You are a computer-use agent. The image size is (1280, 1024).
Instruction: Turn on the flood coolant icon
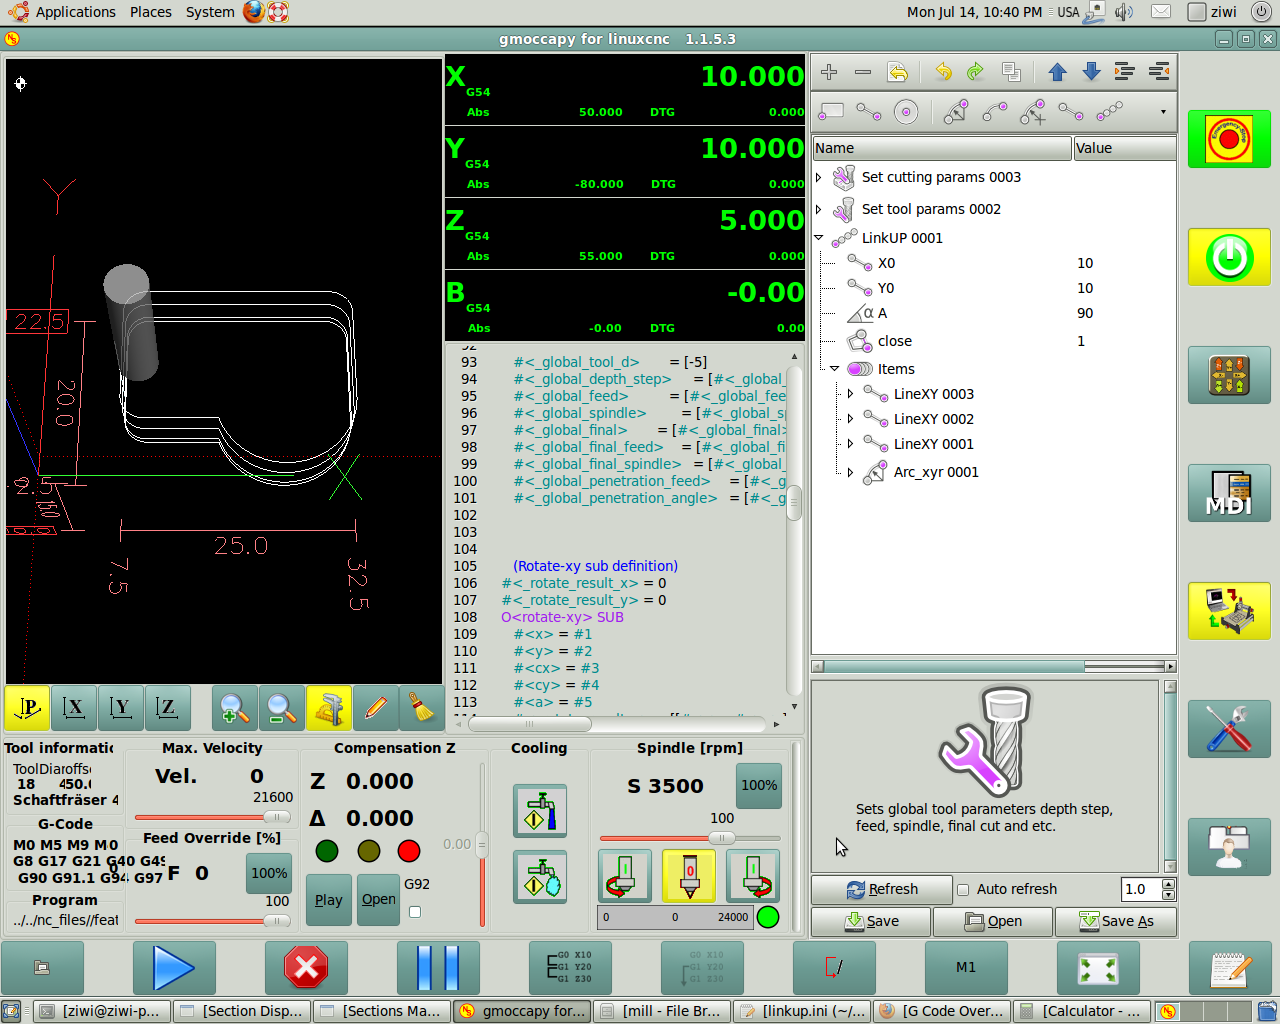pyautogui.click(x=540, y=811)
